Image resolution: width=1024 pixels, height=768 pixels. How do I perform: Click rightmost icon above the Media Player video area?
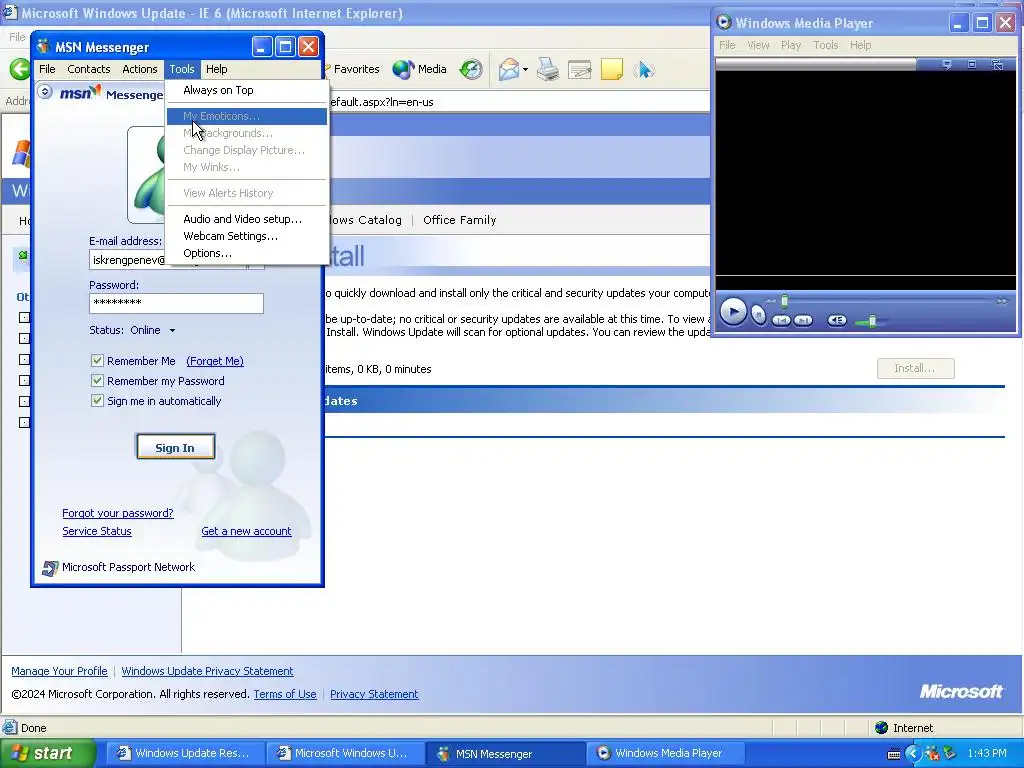point(997,64)
